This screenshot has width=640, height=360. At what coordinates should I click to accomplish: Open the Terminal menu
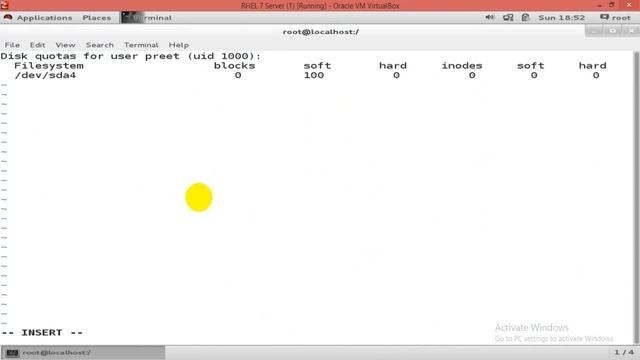click(141, 45)
